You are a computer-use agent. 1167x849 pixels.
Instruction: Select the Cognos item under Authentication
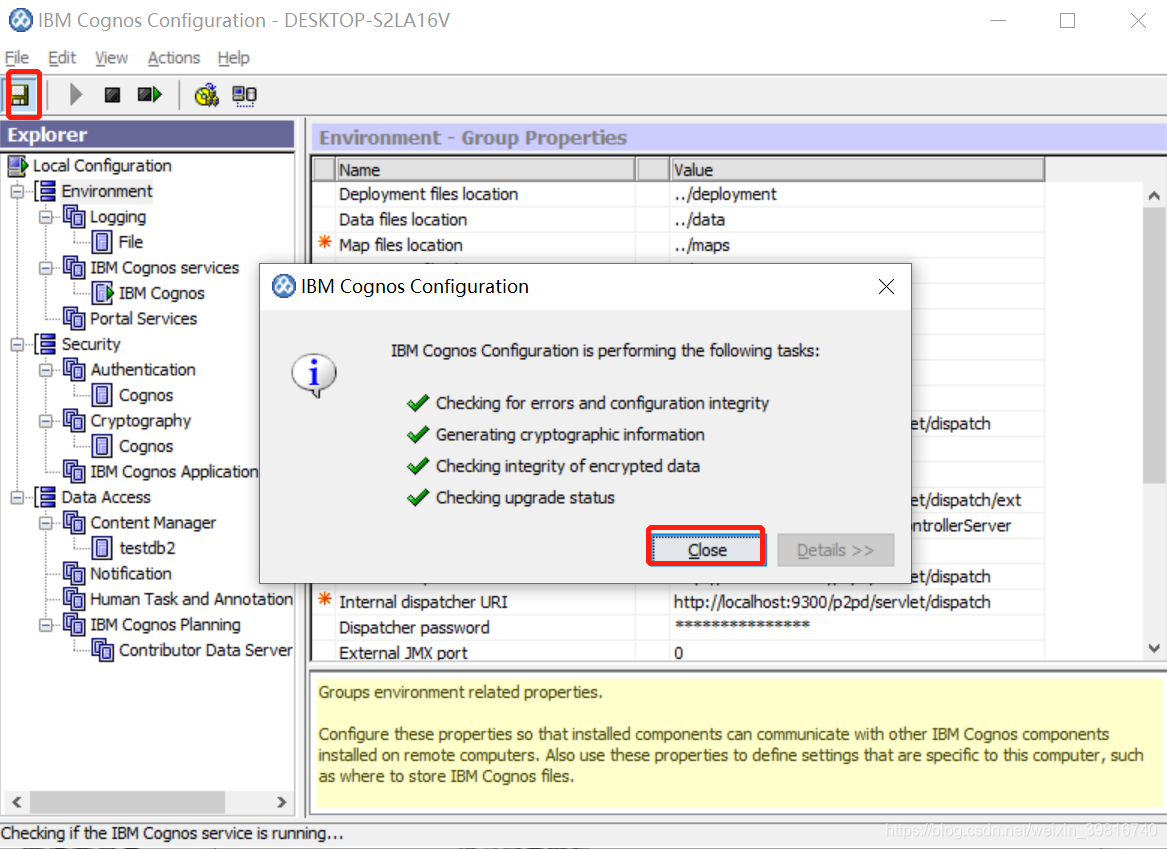pyautogui.click(x=146, y=396)
